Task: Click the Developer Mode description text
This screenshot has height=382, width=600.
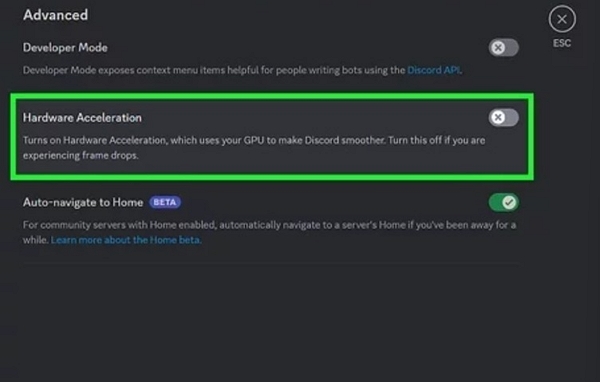Action: 242,70
